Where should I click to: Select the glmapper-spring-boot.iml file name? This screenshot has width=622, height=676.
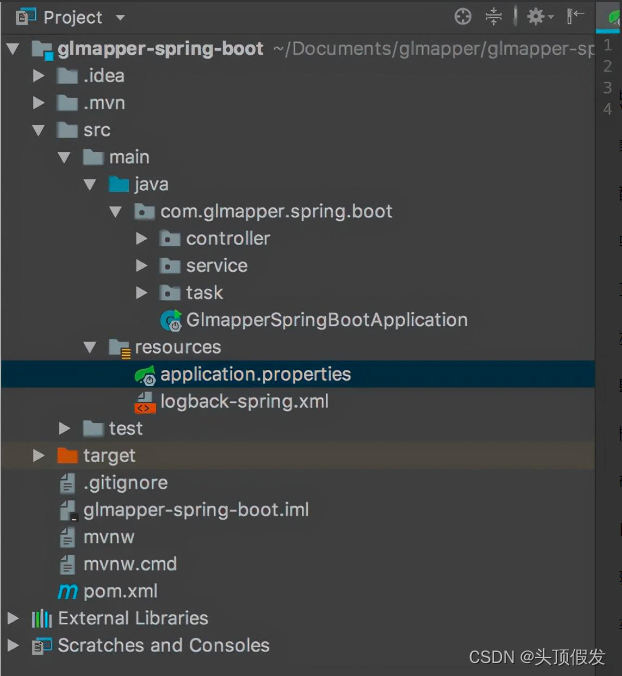pyautogui.click(x=196, y=510)
